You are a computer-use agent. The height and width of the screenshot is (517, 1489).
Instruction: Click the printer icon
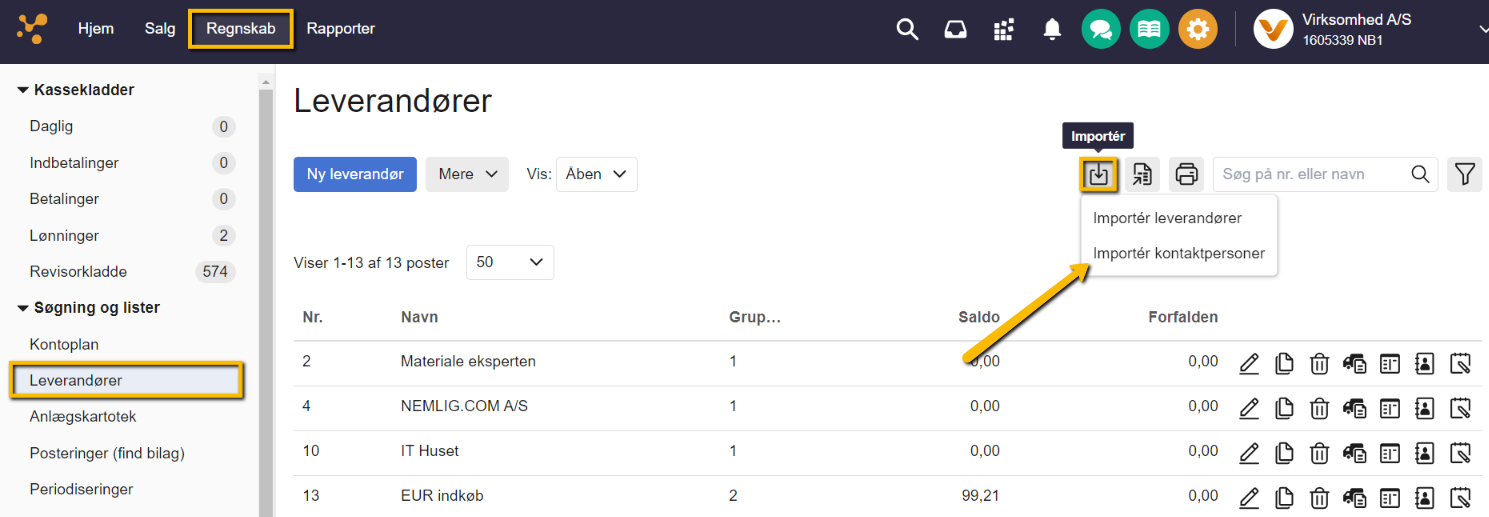tap(1186, 174)
